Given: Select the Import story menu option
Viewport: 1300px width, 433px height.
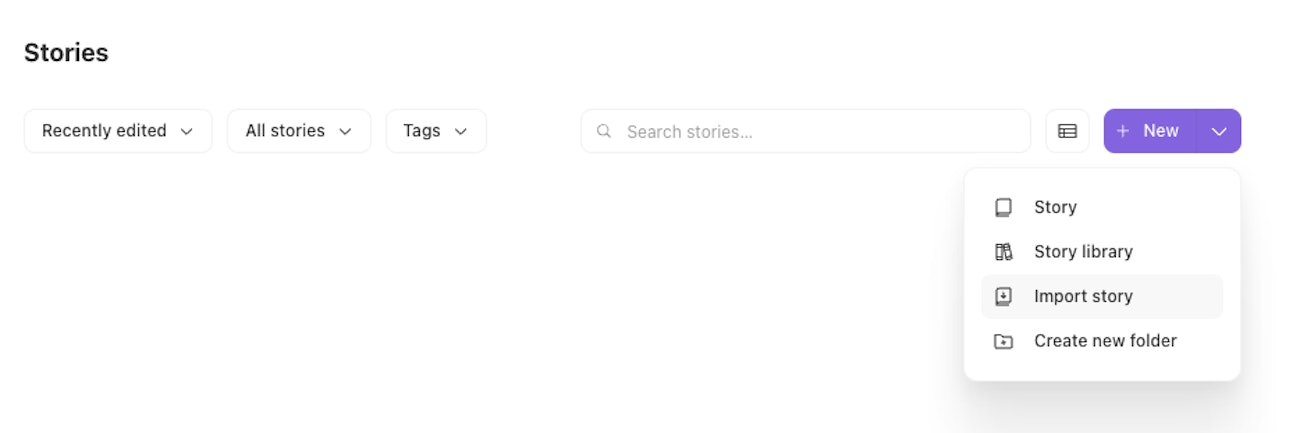Looking at the screenshot, I should pyautogui.click(x=1083, y=297).
